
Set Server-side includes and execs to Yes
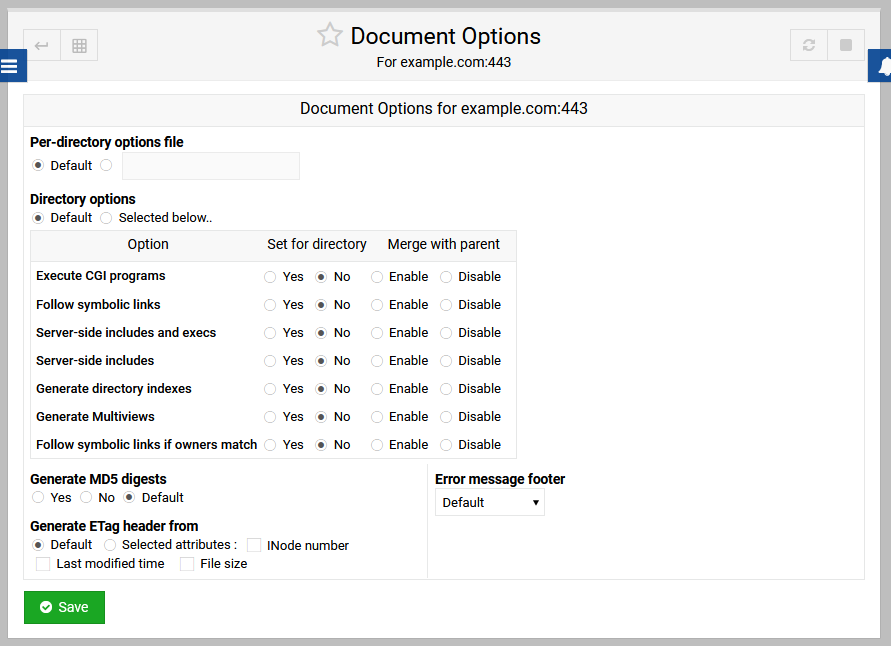(270, 333)
